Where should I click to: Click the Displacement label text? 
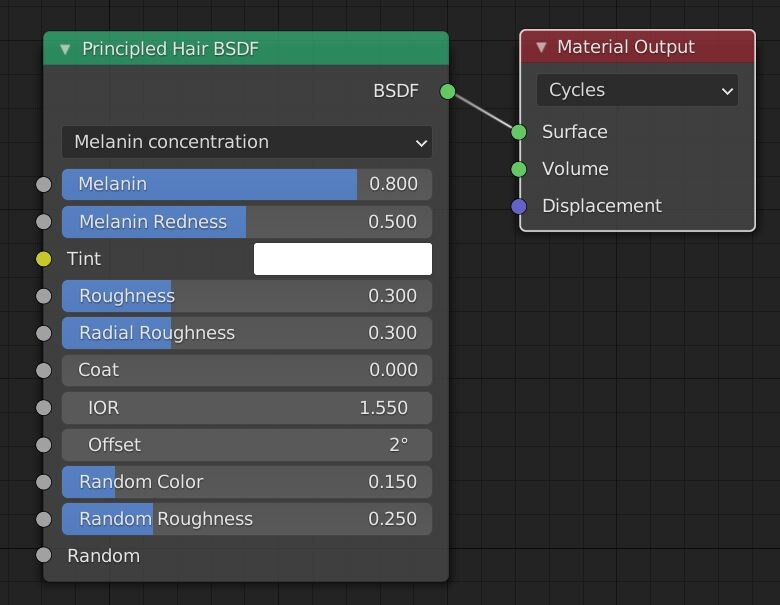pyautogui.click(x=602, y=206)
